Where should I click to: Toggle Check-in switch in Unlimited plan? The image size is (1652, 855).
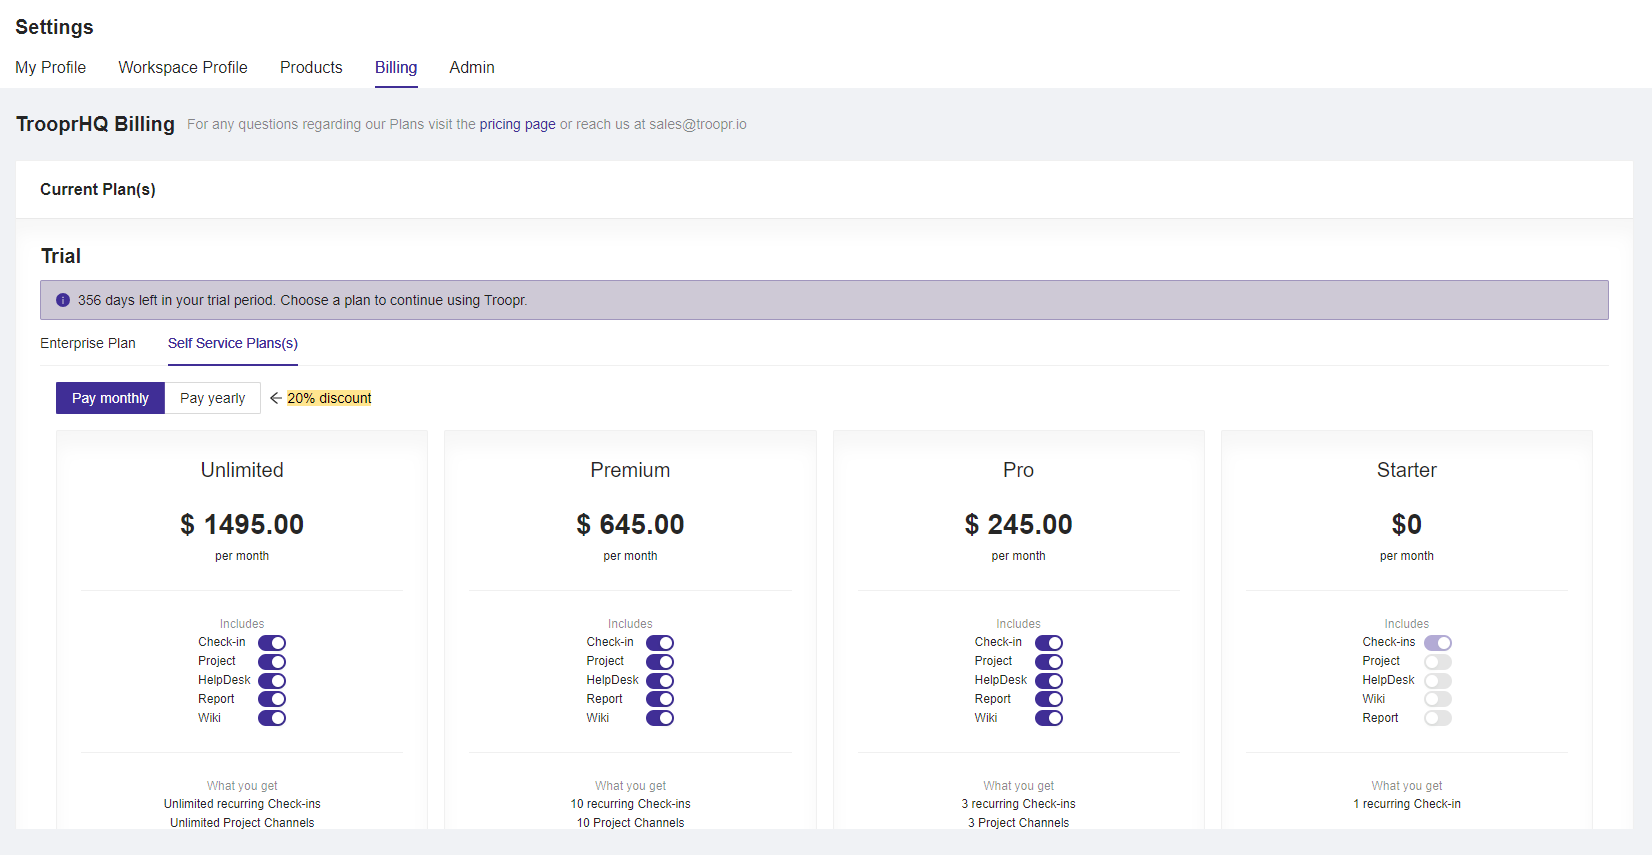[272, 643]
